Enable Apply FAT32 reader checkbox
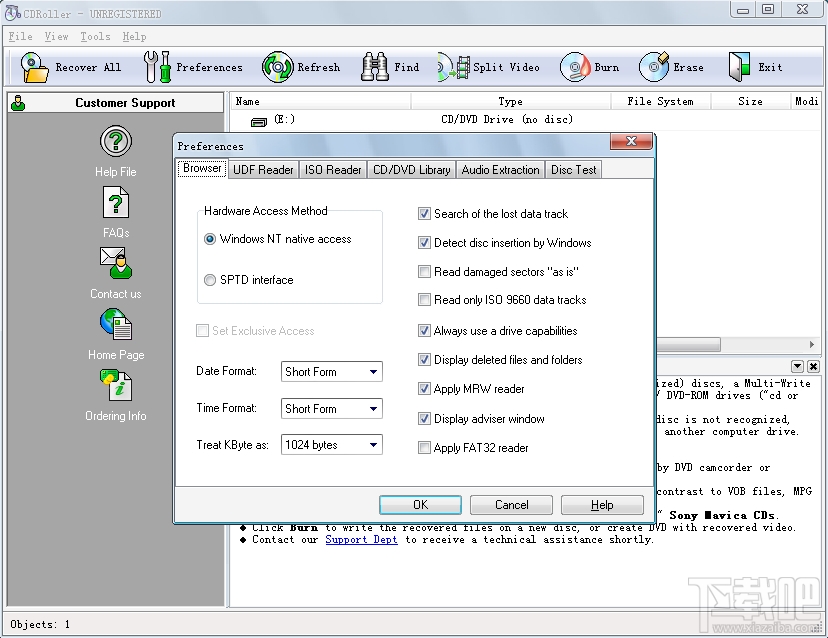Viewport: 828px width, 638px height. point(424,448)
